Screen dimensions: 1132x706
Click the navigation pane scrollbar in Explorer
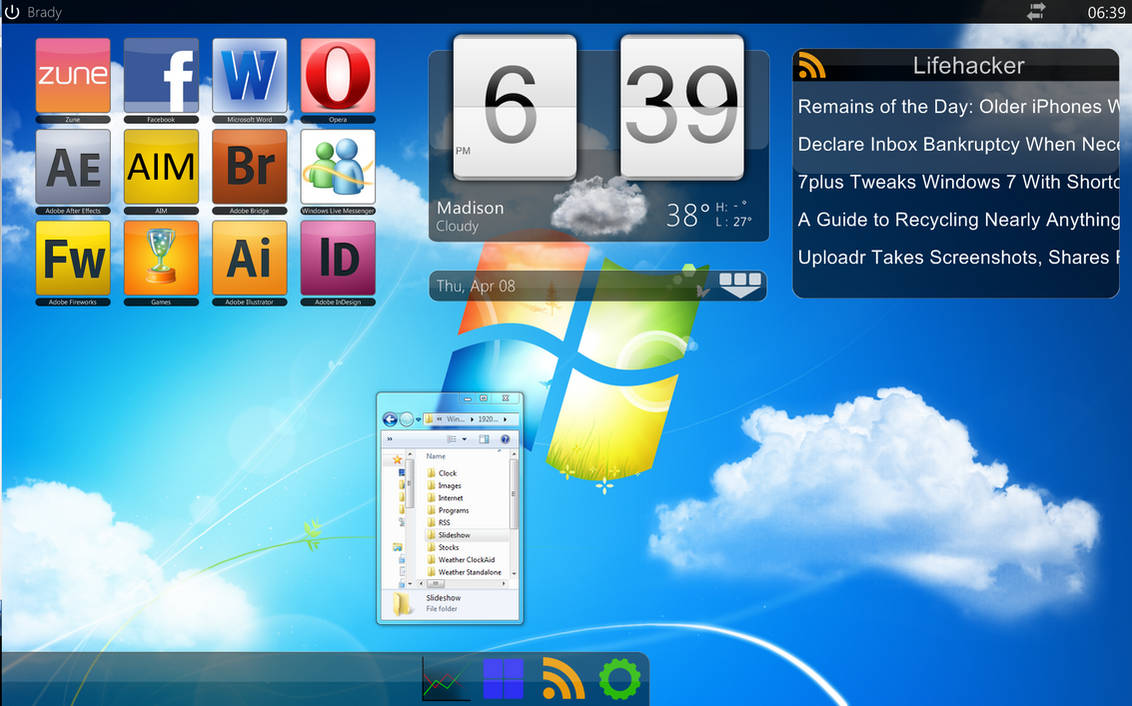(x=409, y=482)
